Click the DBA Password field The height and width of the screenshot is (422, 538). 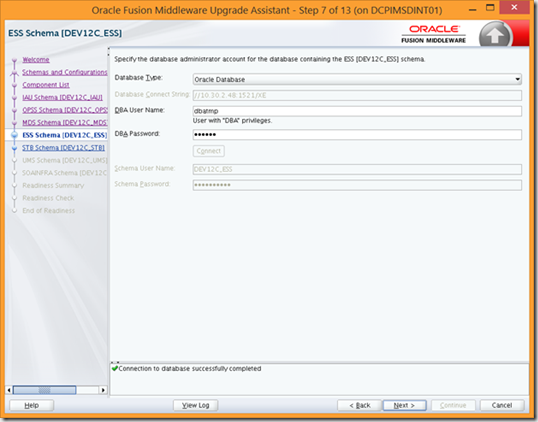(357, 134)
